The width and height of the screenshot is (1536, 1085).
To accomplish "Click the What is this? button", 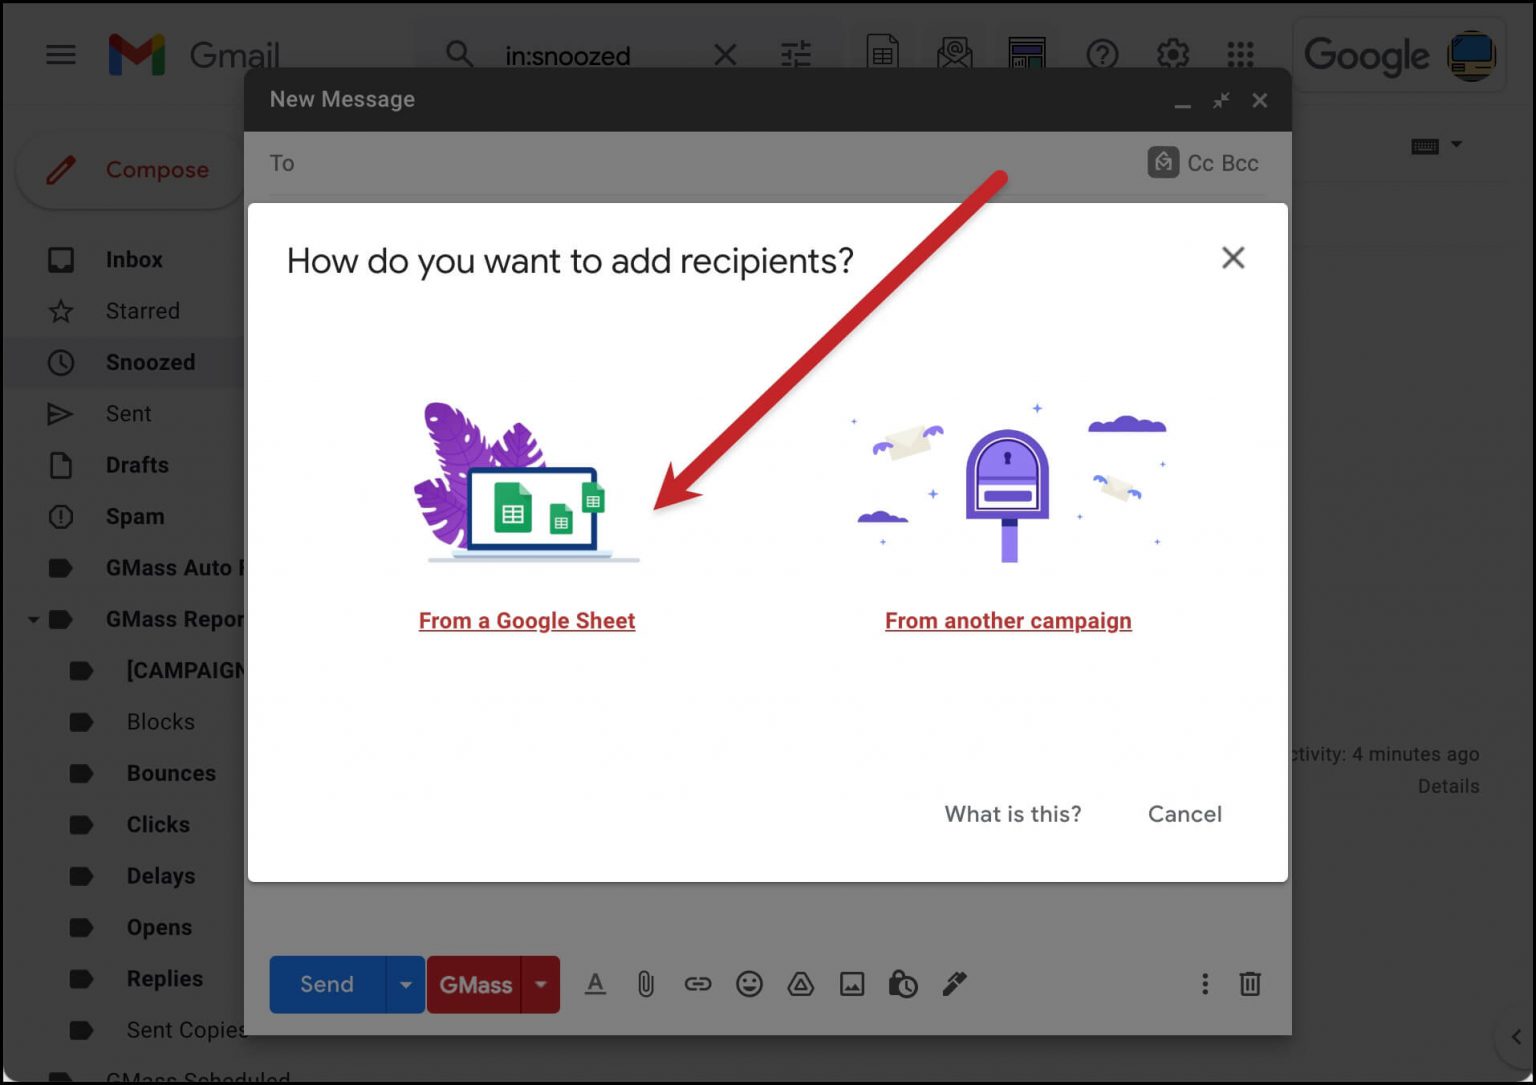I will point(1013,814).
